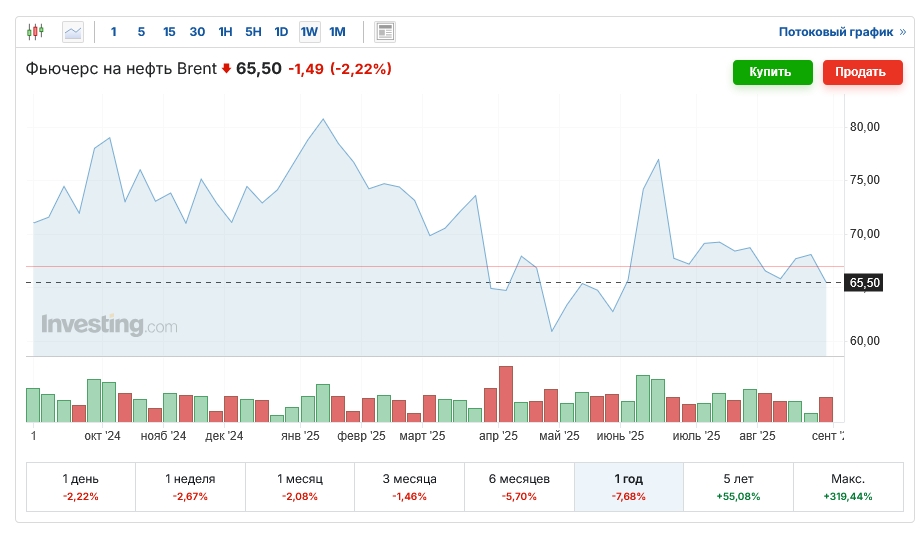924x538 pixels.
Task: Open the 1 день period tab
Action: pos(80,487)
